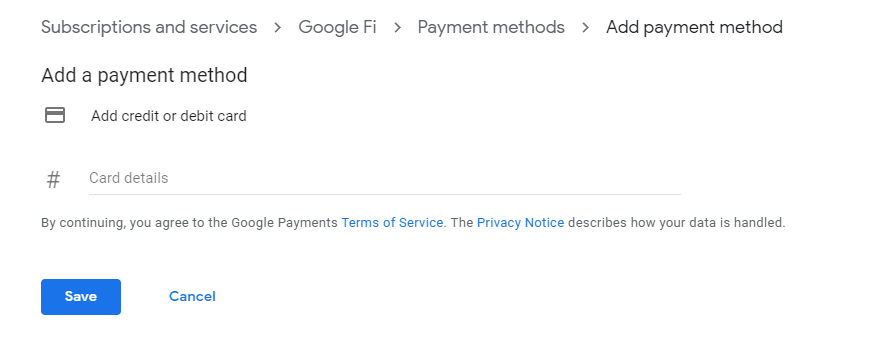Image resolution: width=880 pixels, height=361 pixels.
Task: Click the credit card icon
Action: click(x=55, y=115)
